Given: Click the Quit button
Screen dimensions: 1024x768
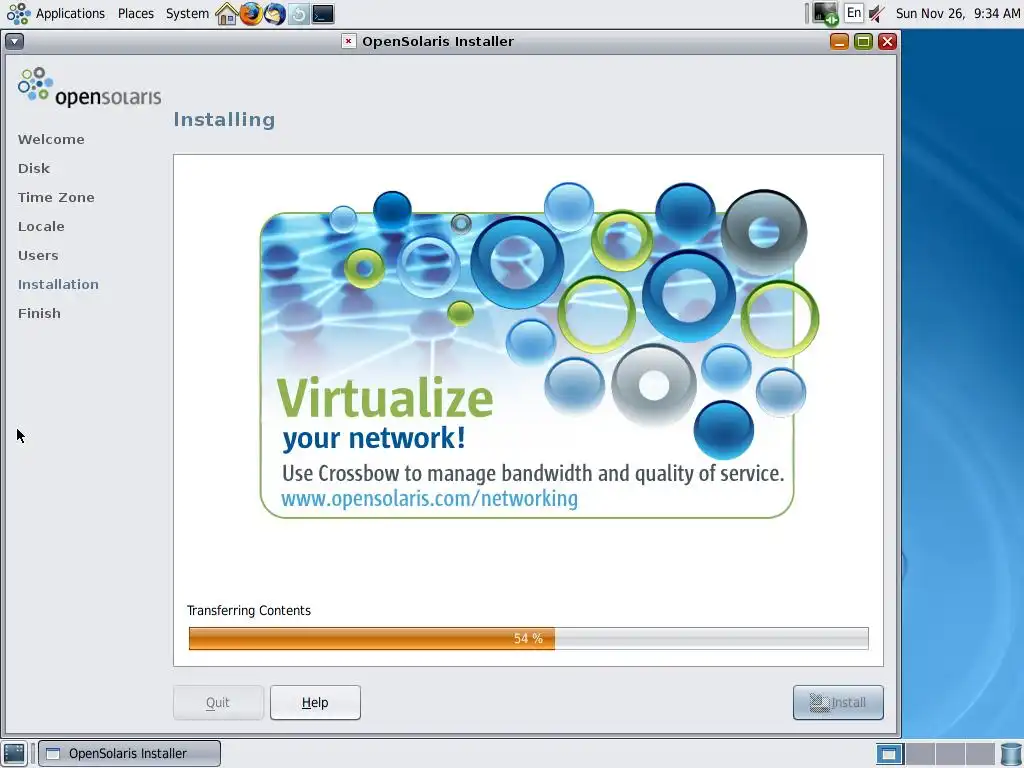Looking at the screenshot, I should pos(218,703).
